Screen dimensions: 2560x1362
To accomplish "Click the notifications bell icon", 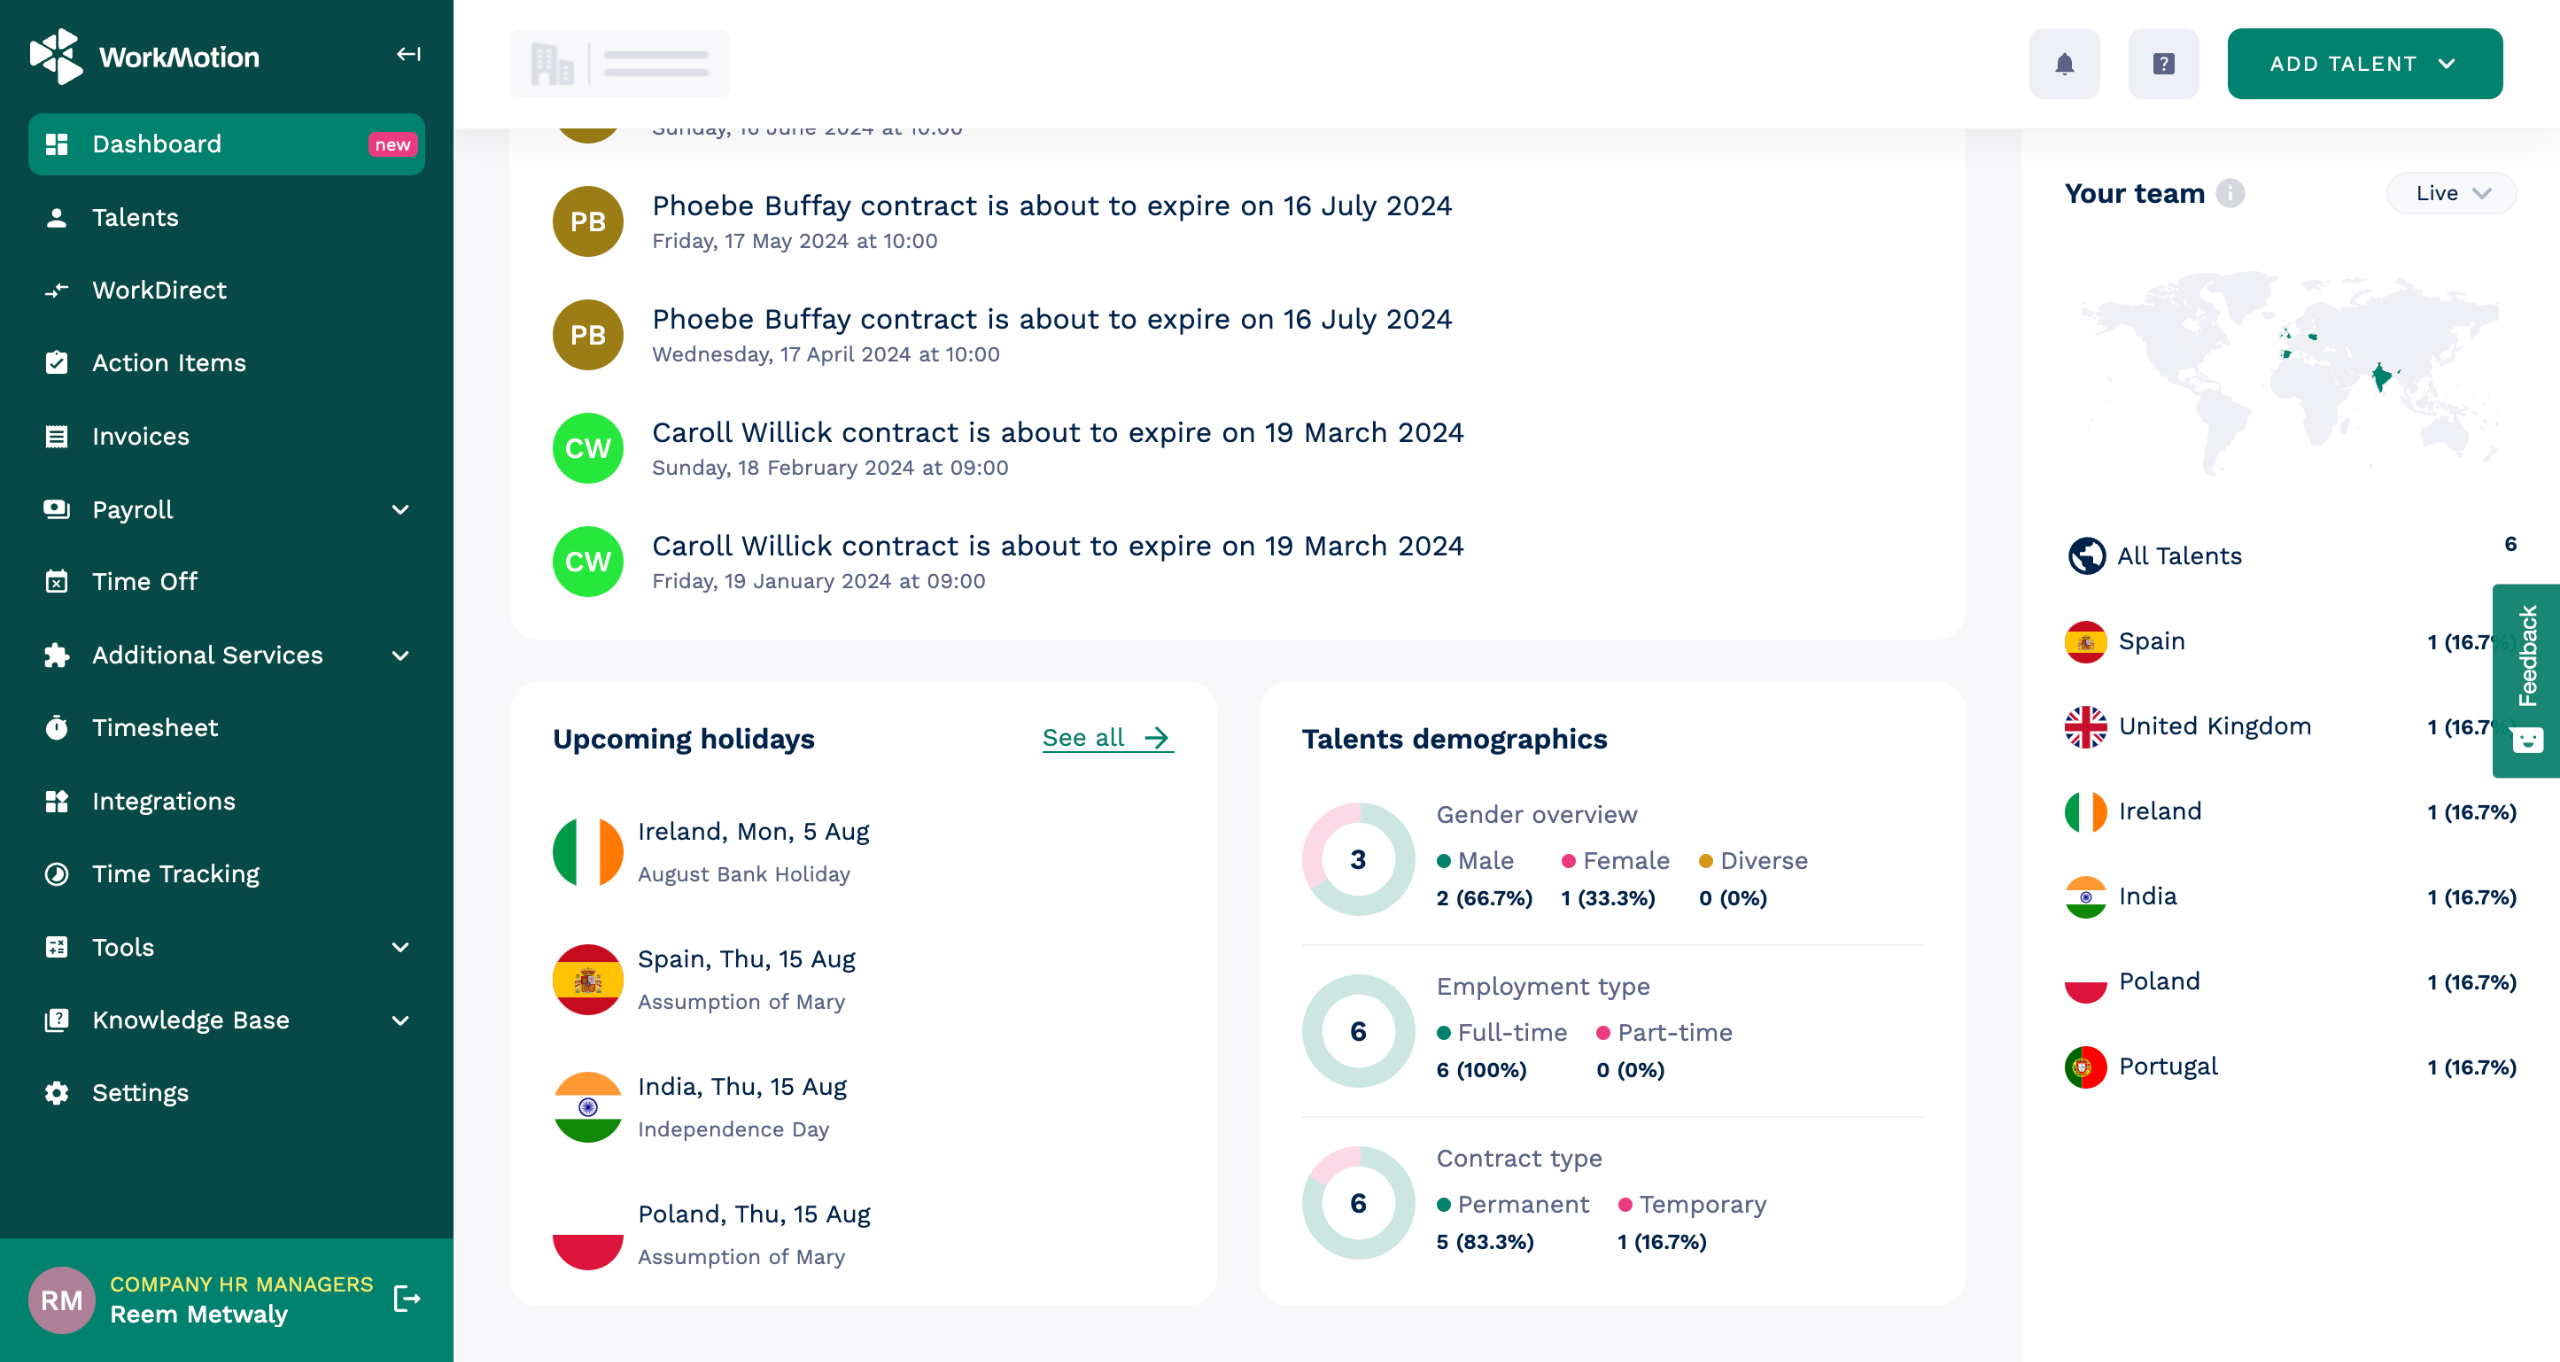I will 2064,64.
